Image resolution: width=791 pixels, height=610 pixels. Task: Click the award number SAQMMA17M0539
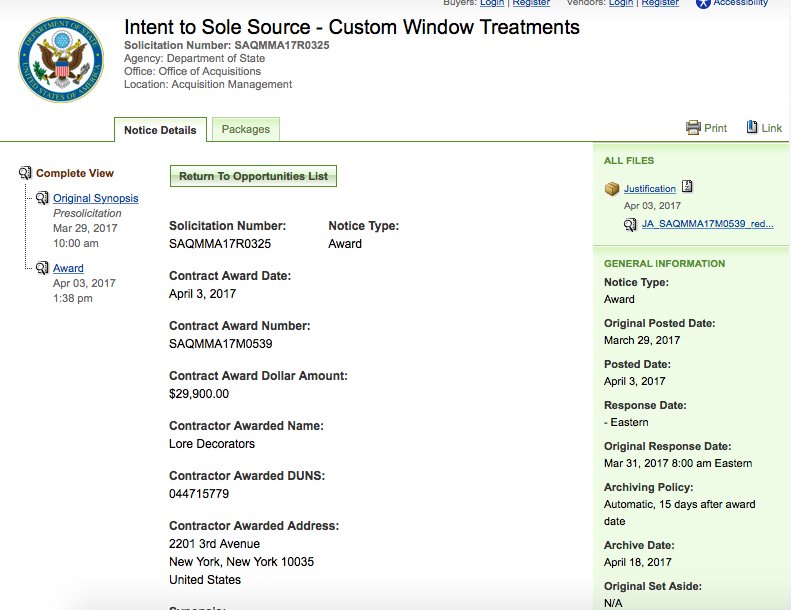coord(220,344)
